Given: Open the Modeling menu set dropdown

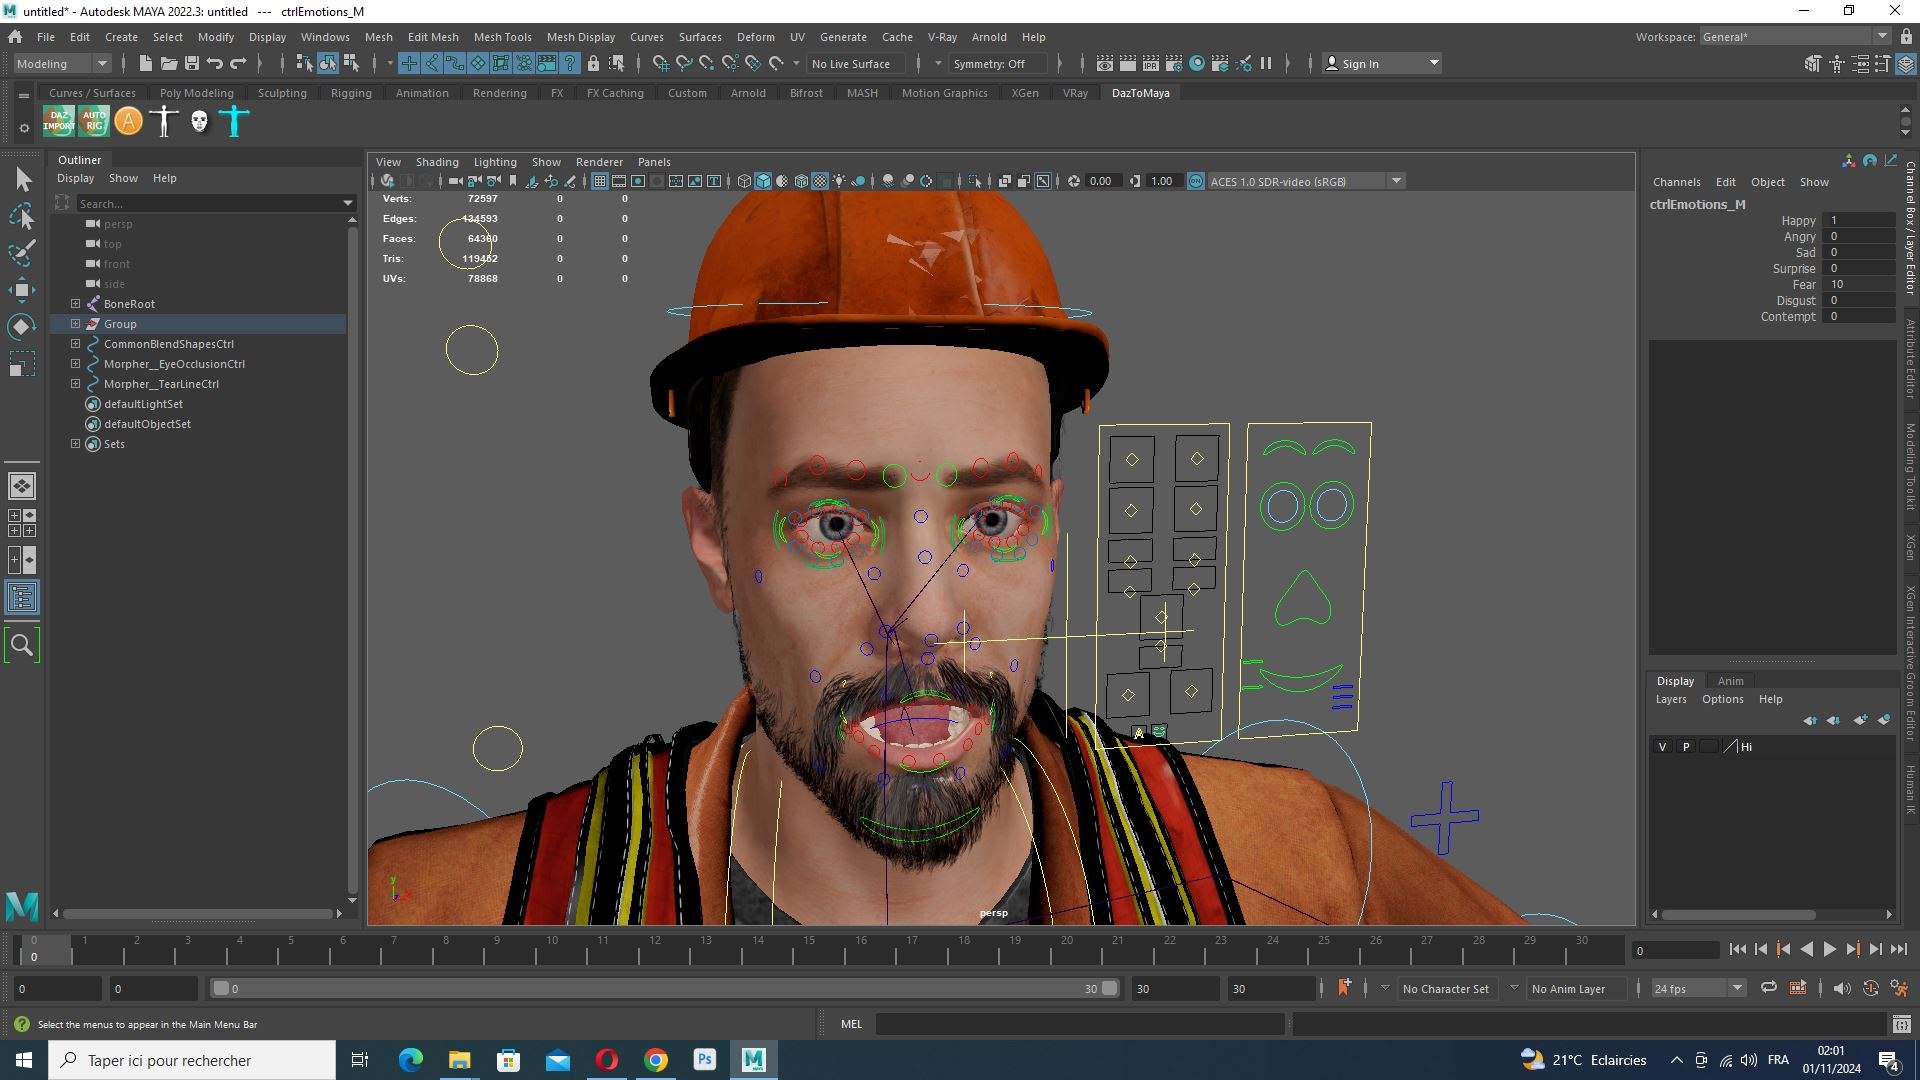Looking at the screenshot, I should click(x=62, y=63).
